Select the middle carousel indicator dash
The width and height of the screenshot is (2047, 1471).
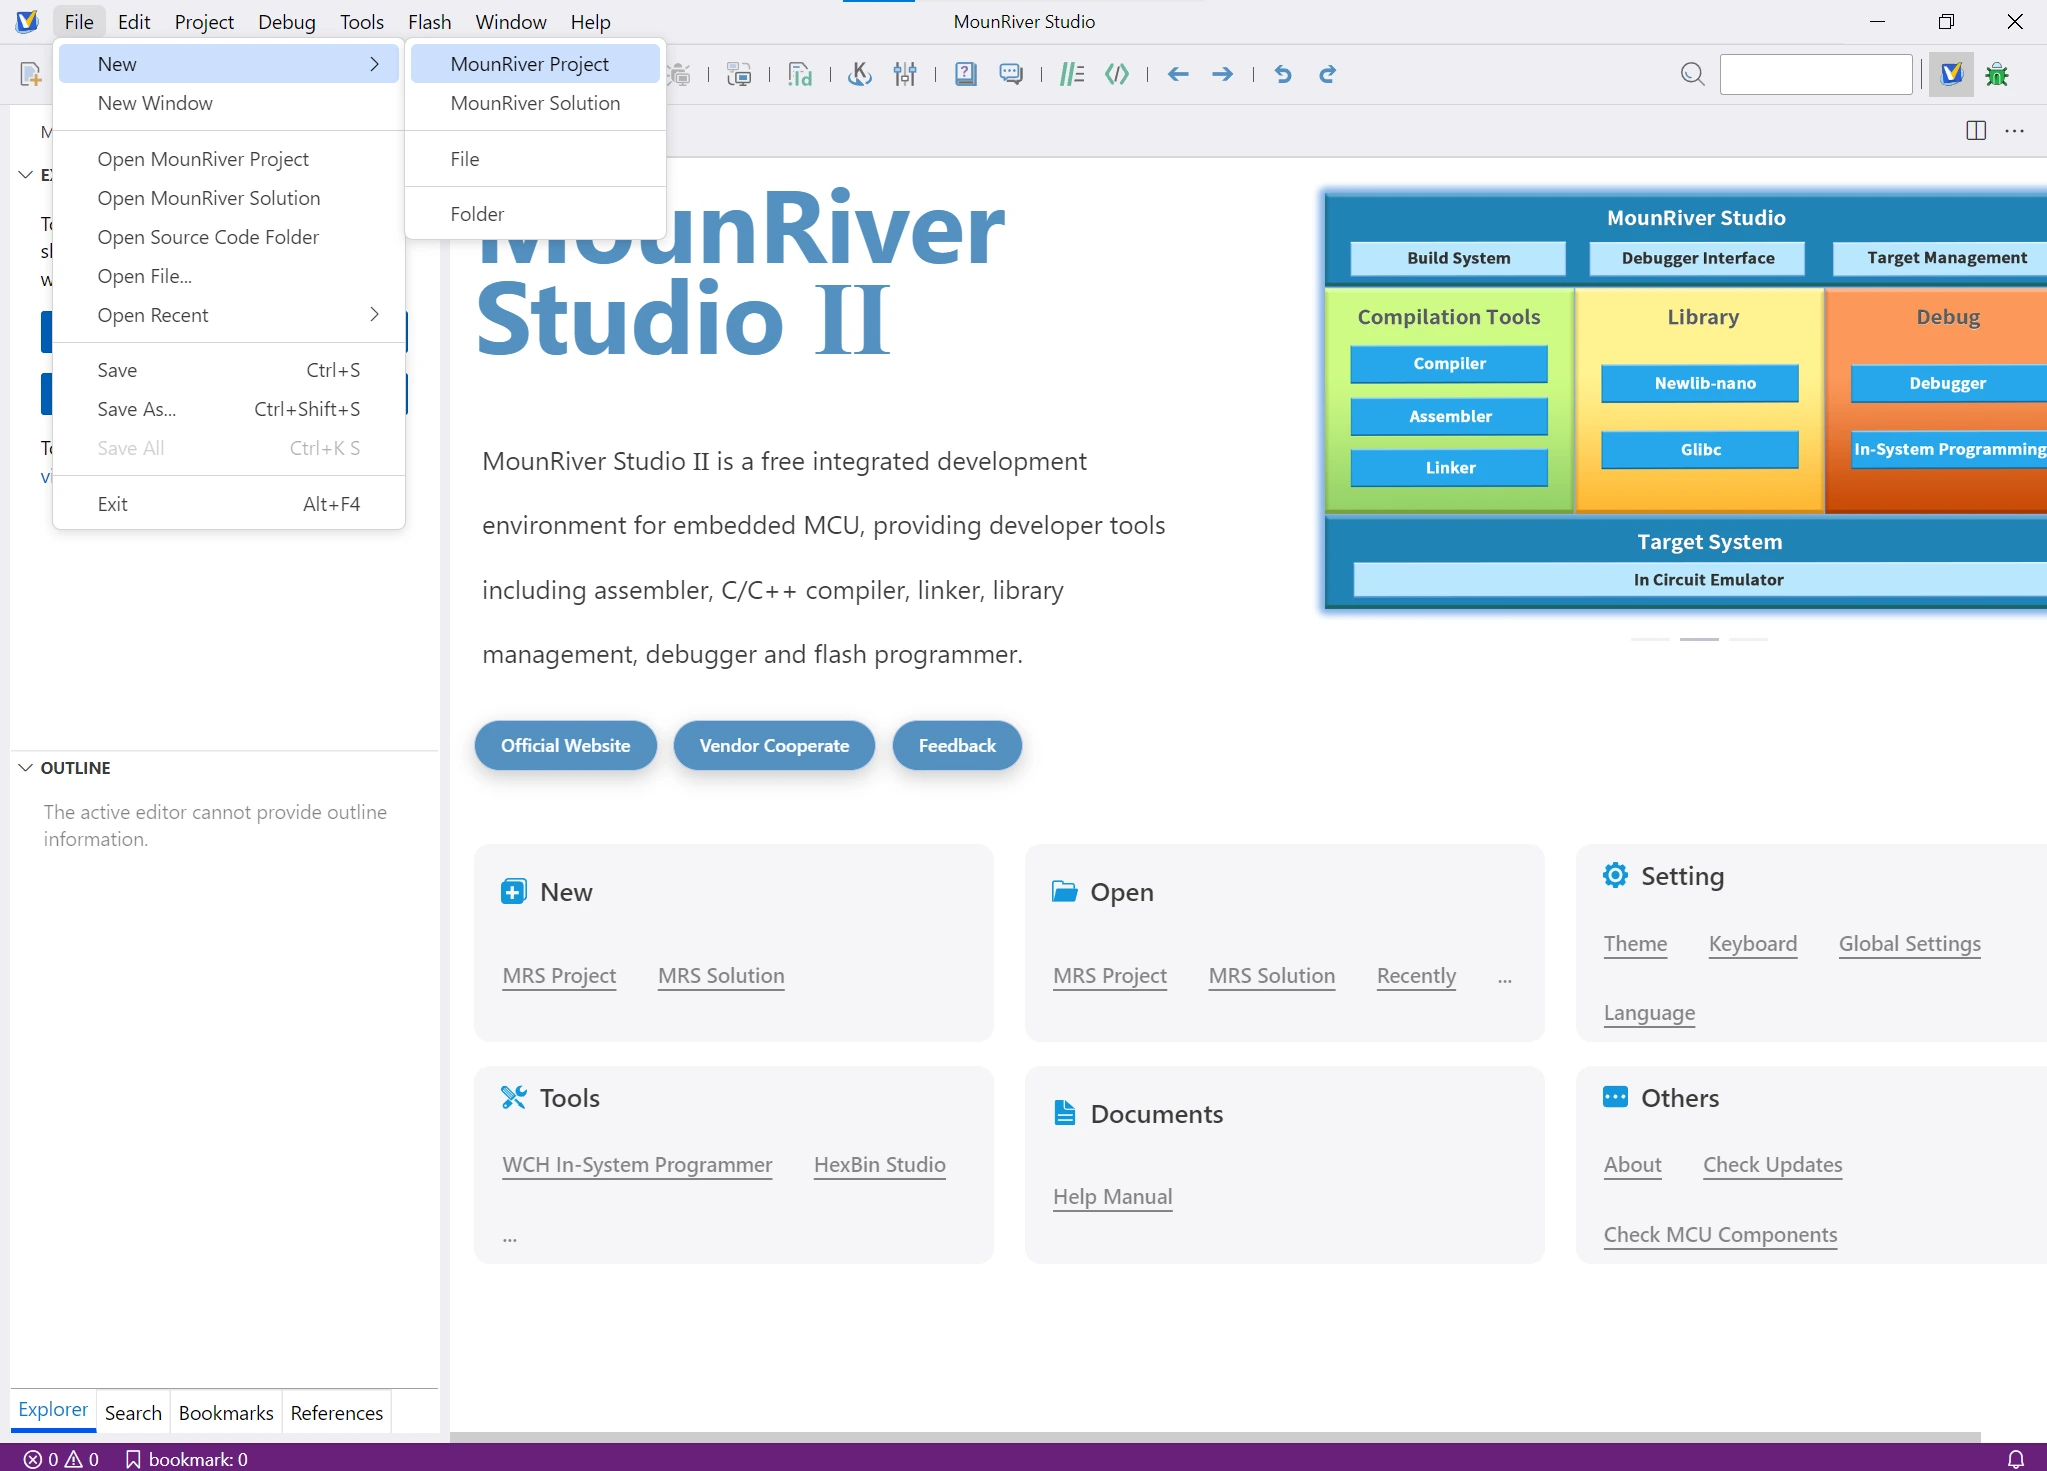coord(1699,638)
